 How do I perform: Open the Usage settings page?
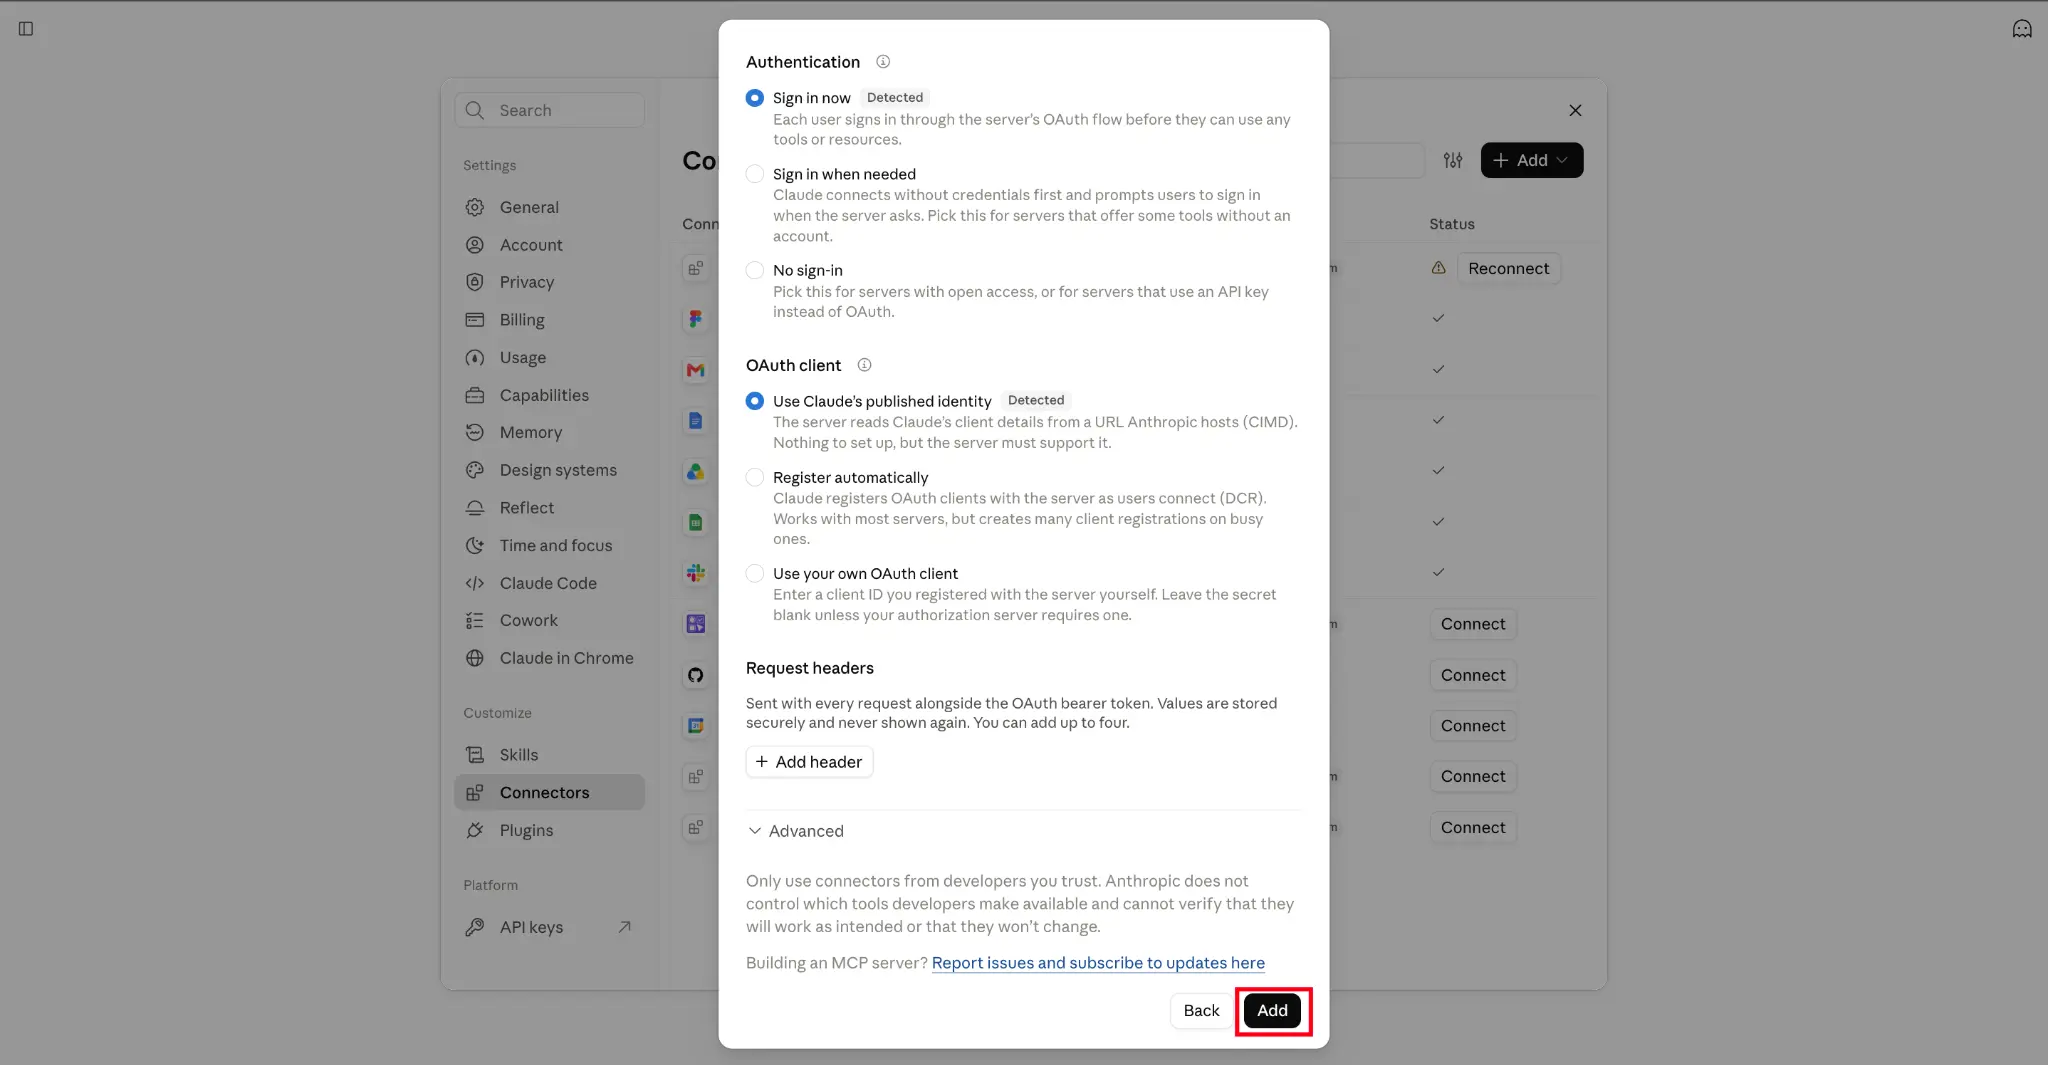(549, 357)
